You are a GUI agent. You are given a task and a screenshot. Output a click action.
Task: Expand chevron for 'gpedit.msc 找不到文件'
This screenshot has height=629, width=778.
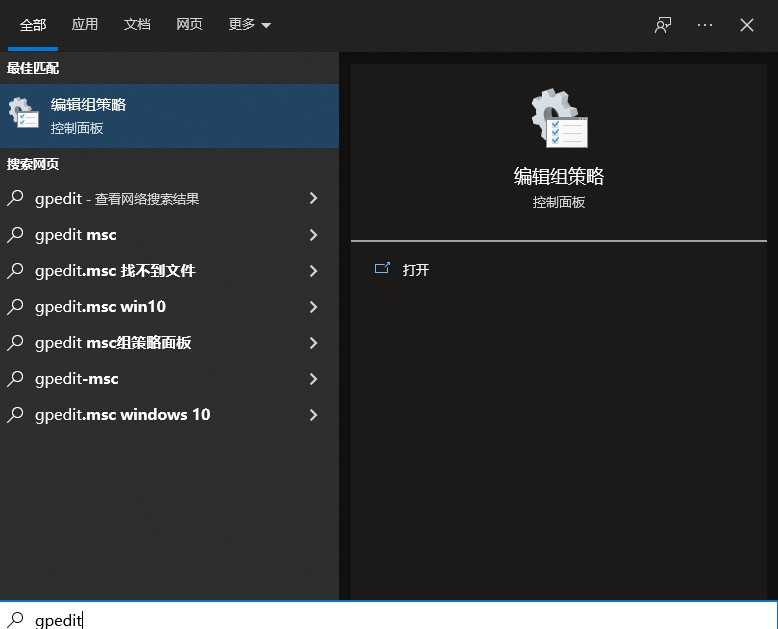pos(313,271)
